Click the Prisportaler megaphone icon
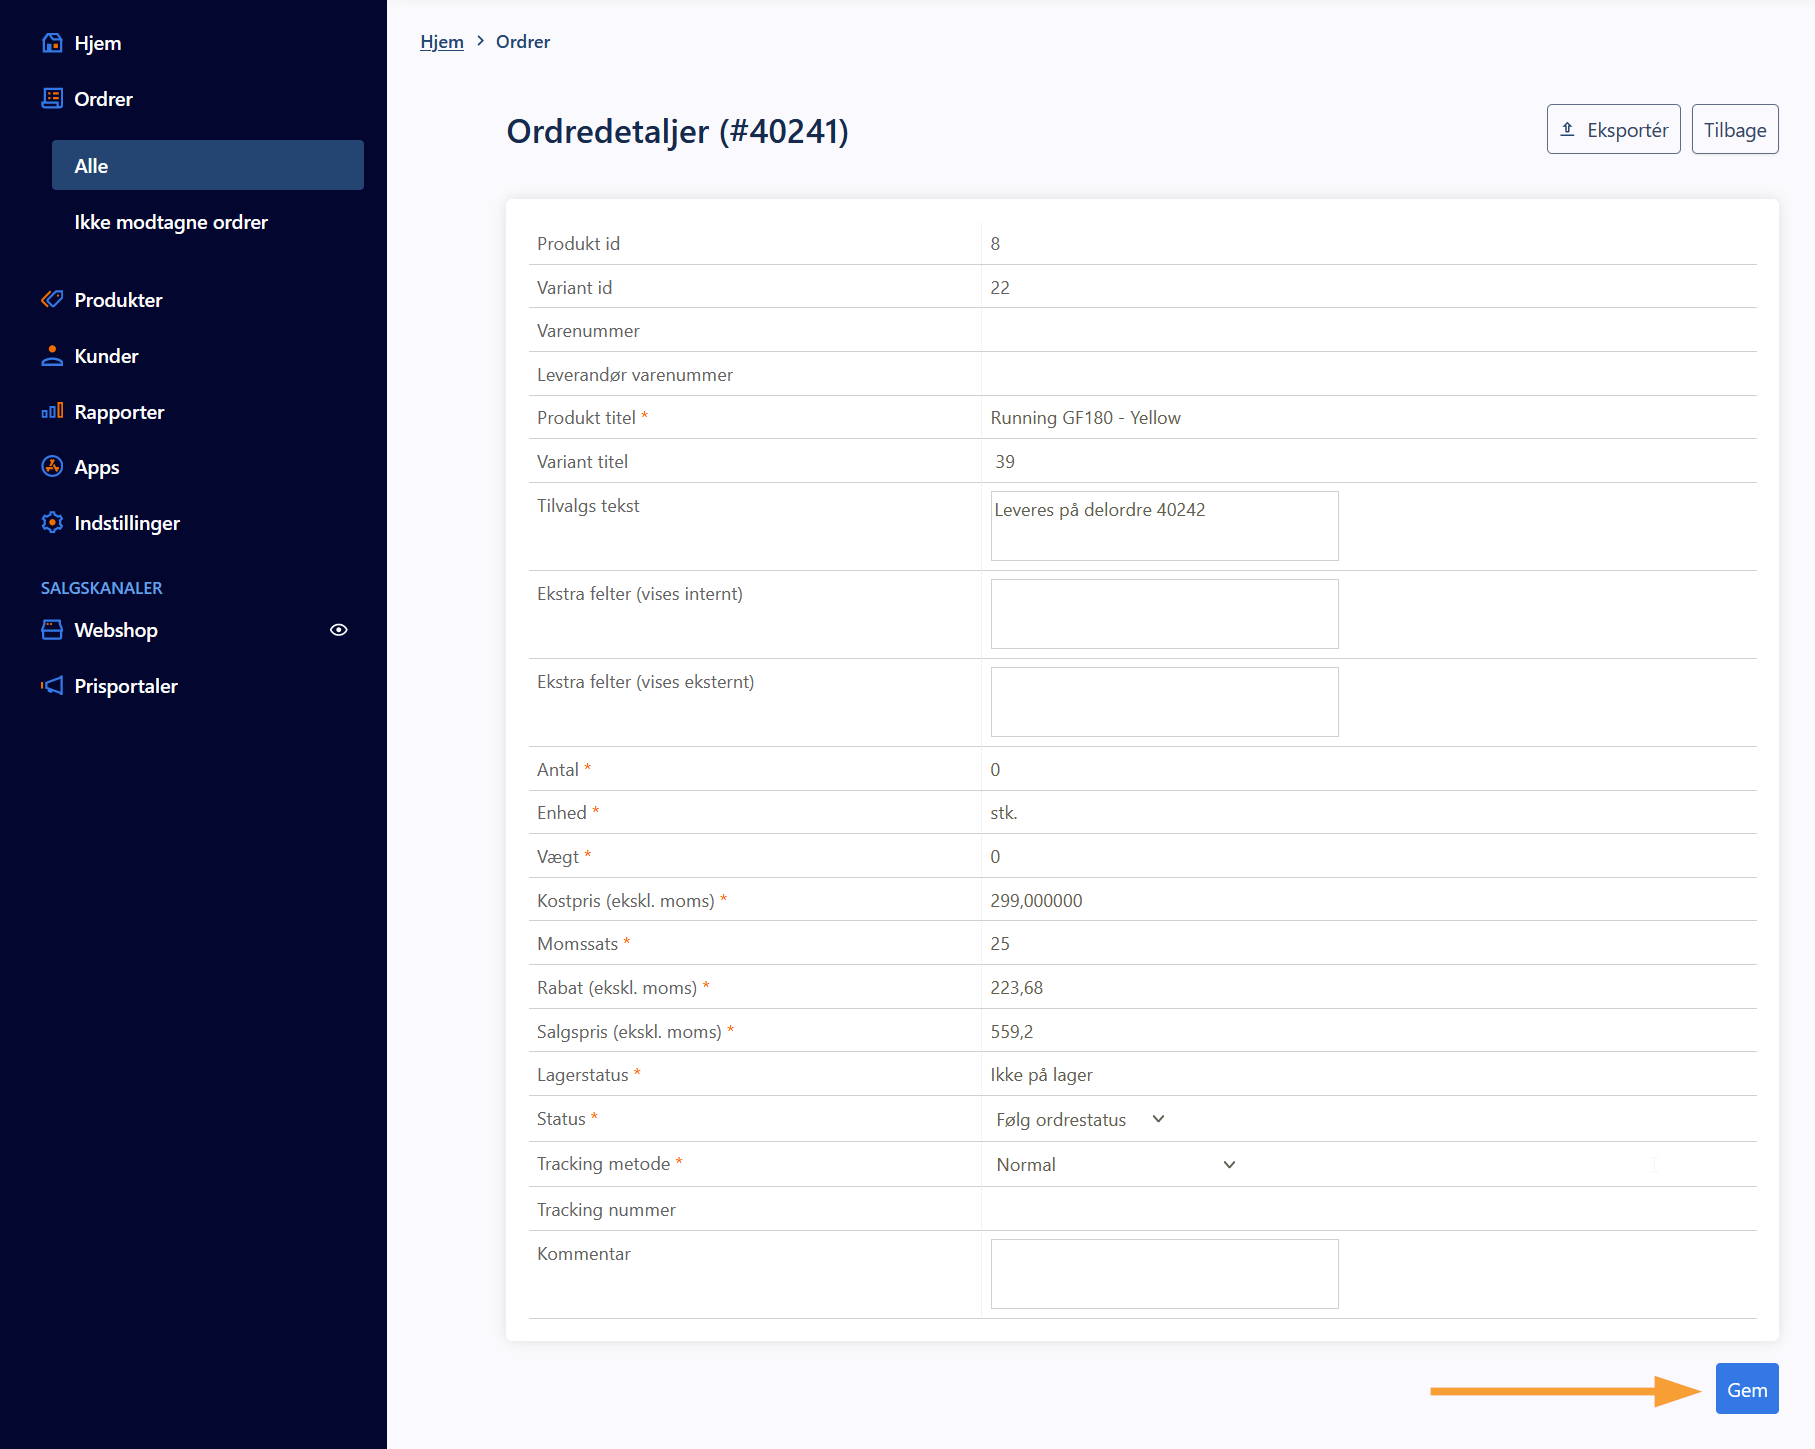Image resolution: width=1815 pixels, height=1449 pixels. (x=52, y=686)
